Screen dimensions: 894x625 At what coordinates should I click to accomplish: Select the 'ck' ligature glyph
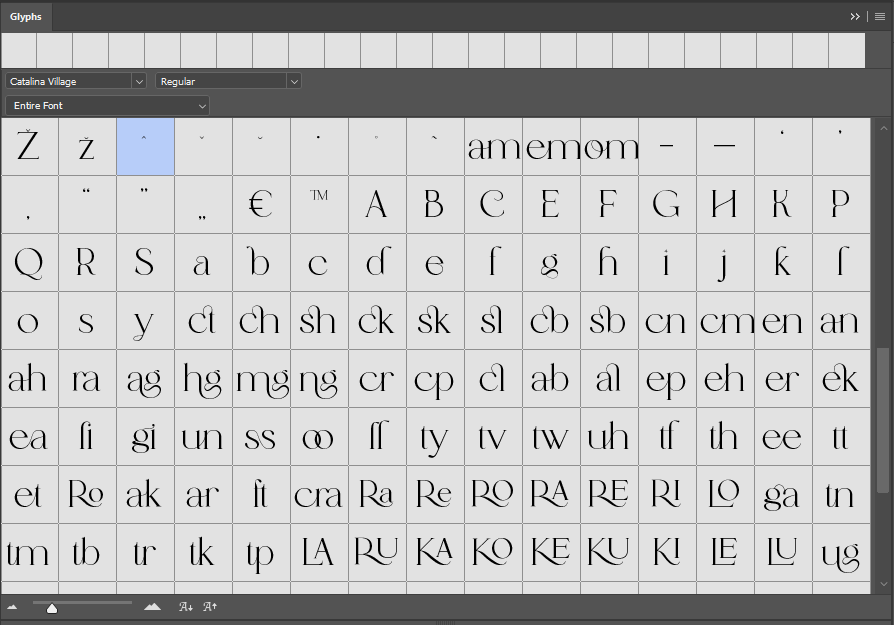click(x=377, y=321)
